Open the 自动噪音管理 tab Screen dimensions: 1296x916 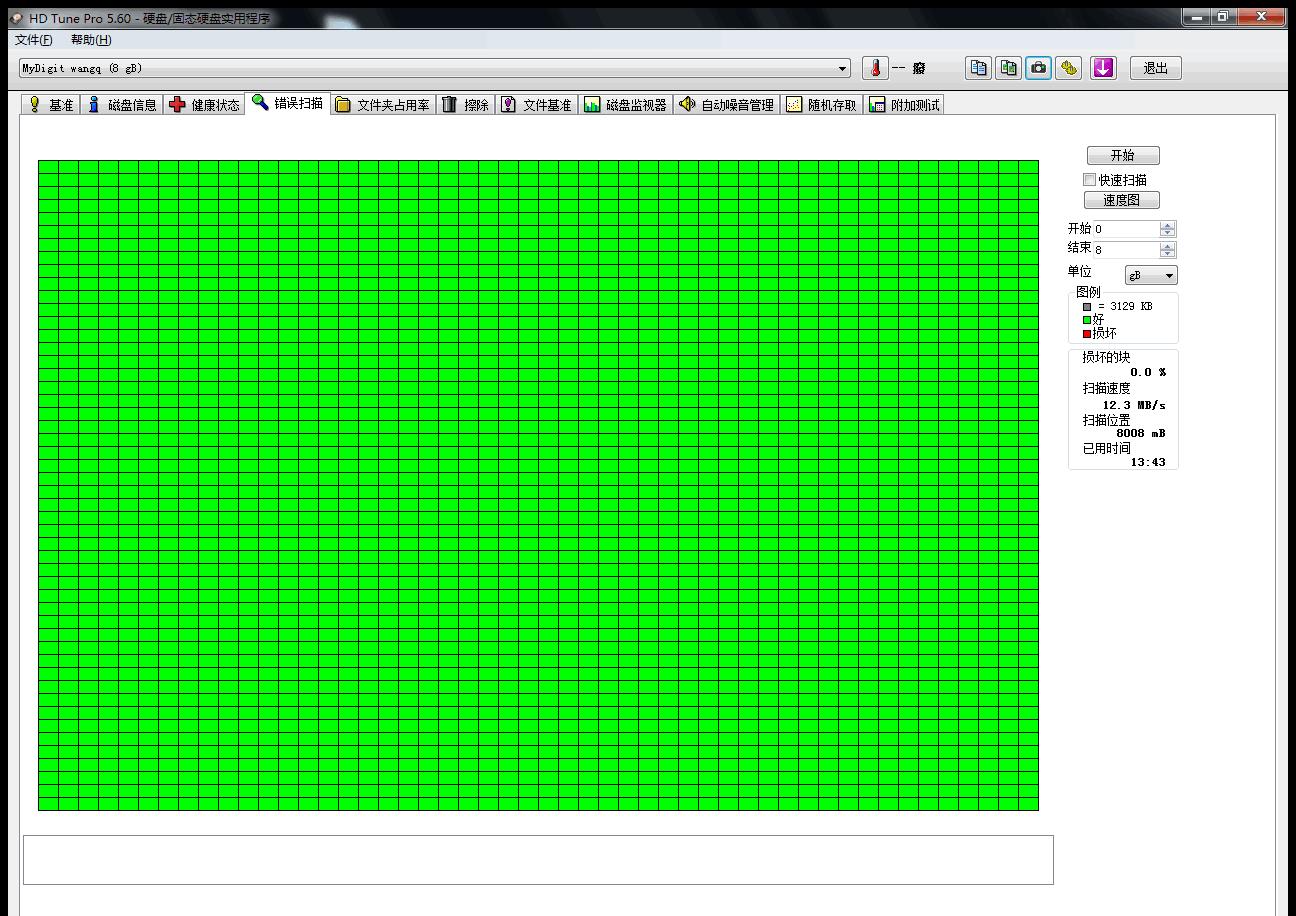tap(727, 105)
